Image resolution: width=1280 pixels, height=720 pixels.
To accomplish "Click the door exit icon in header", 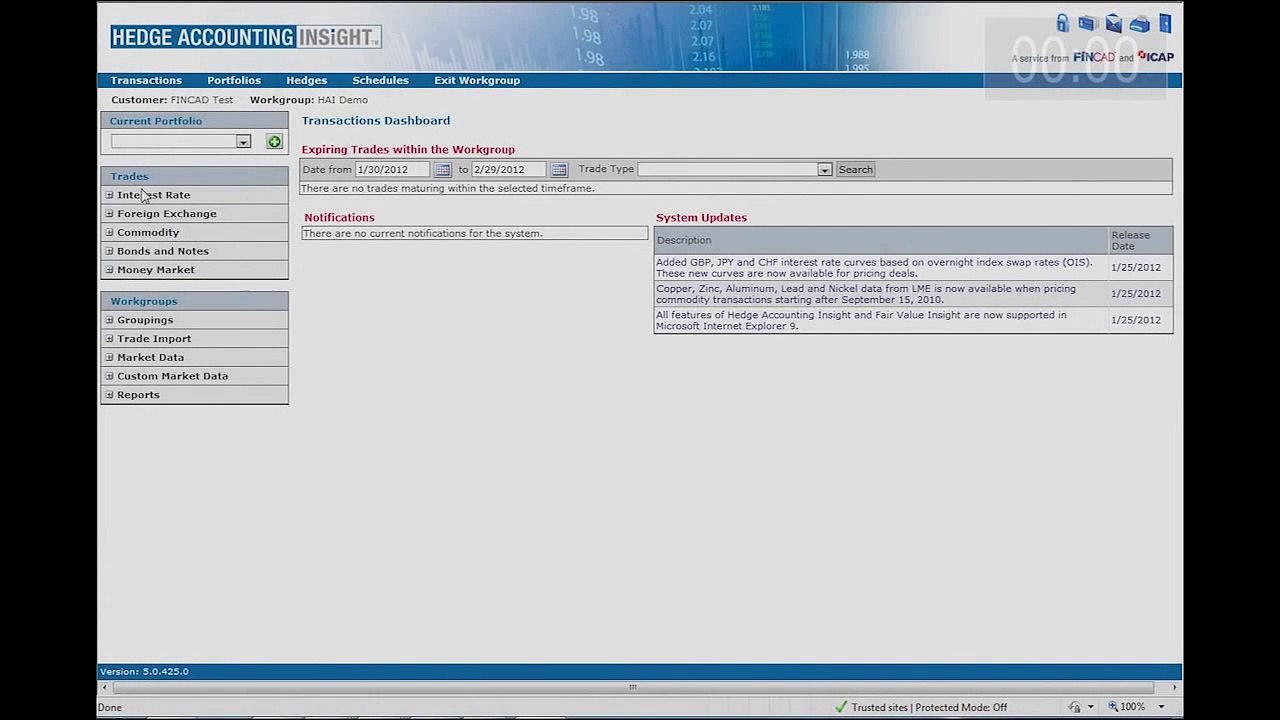I will click(1165, 23).
